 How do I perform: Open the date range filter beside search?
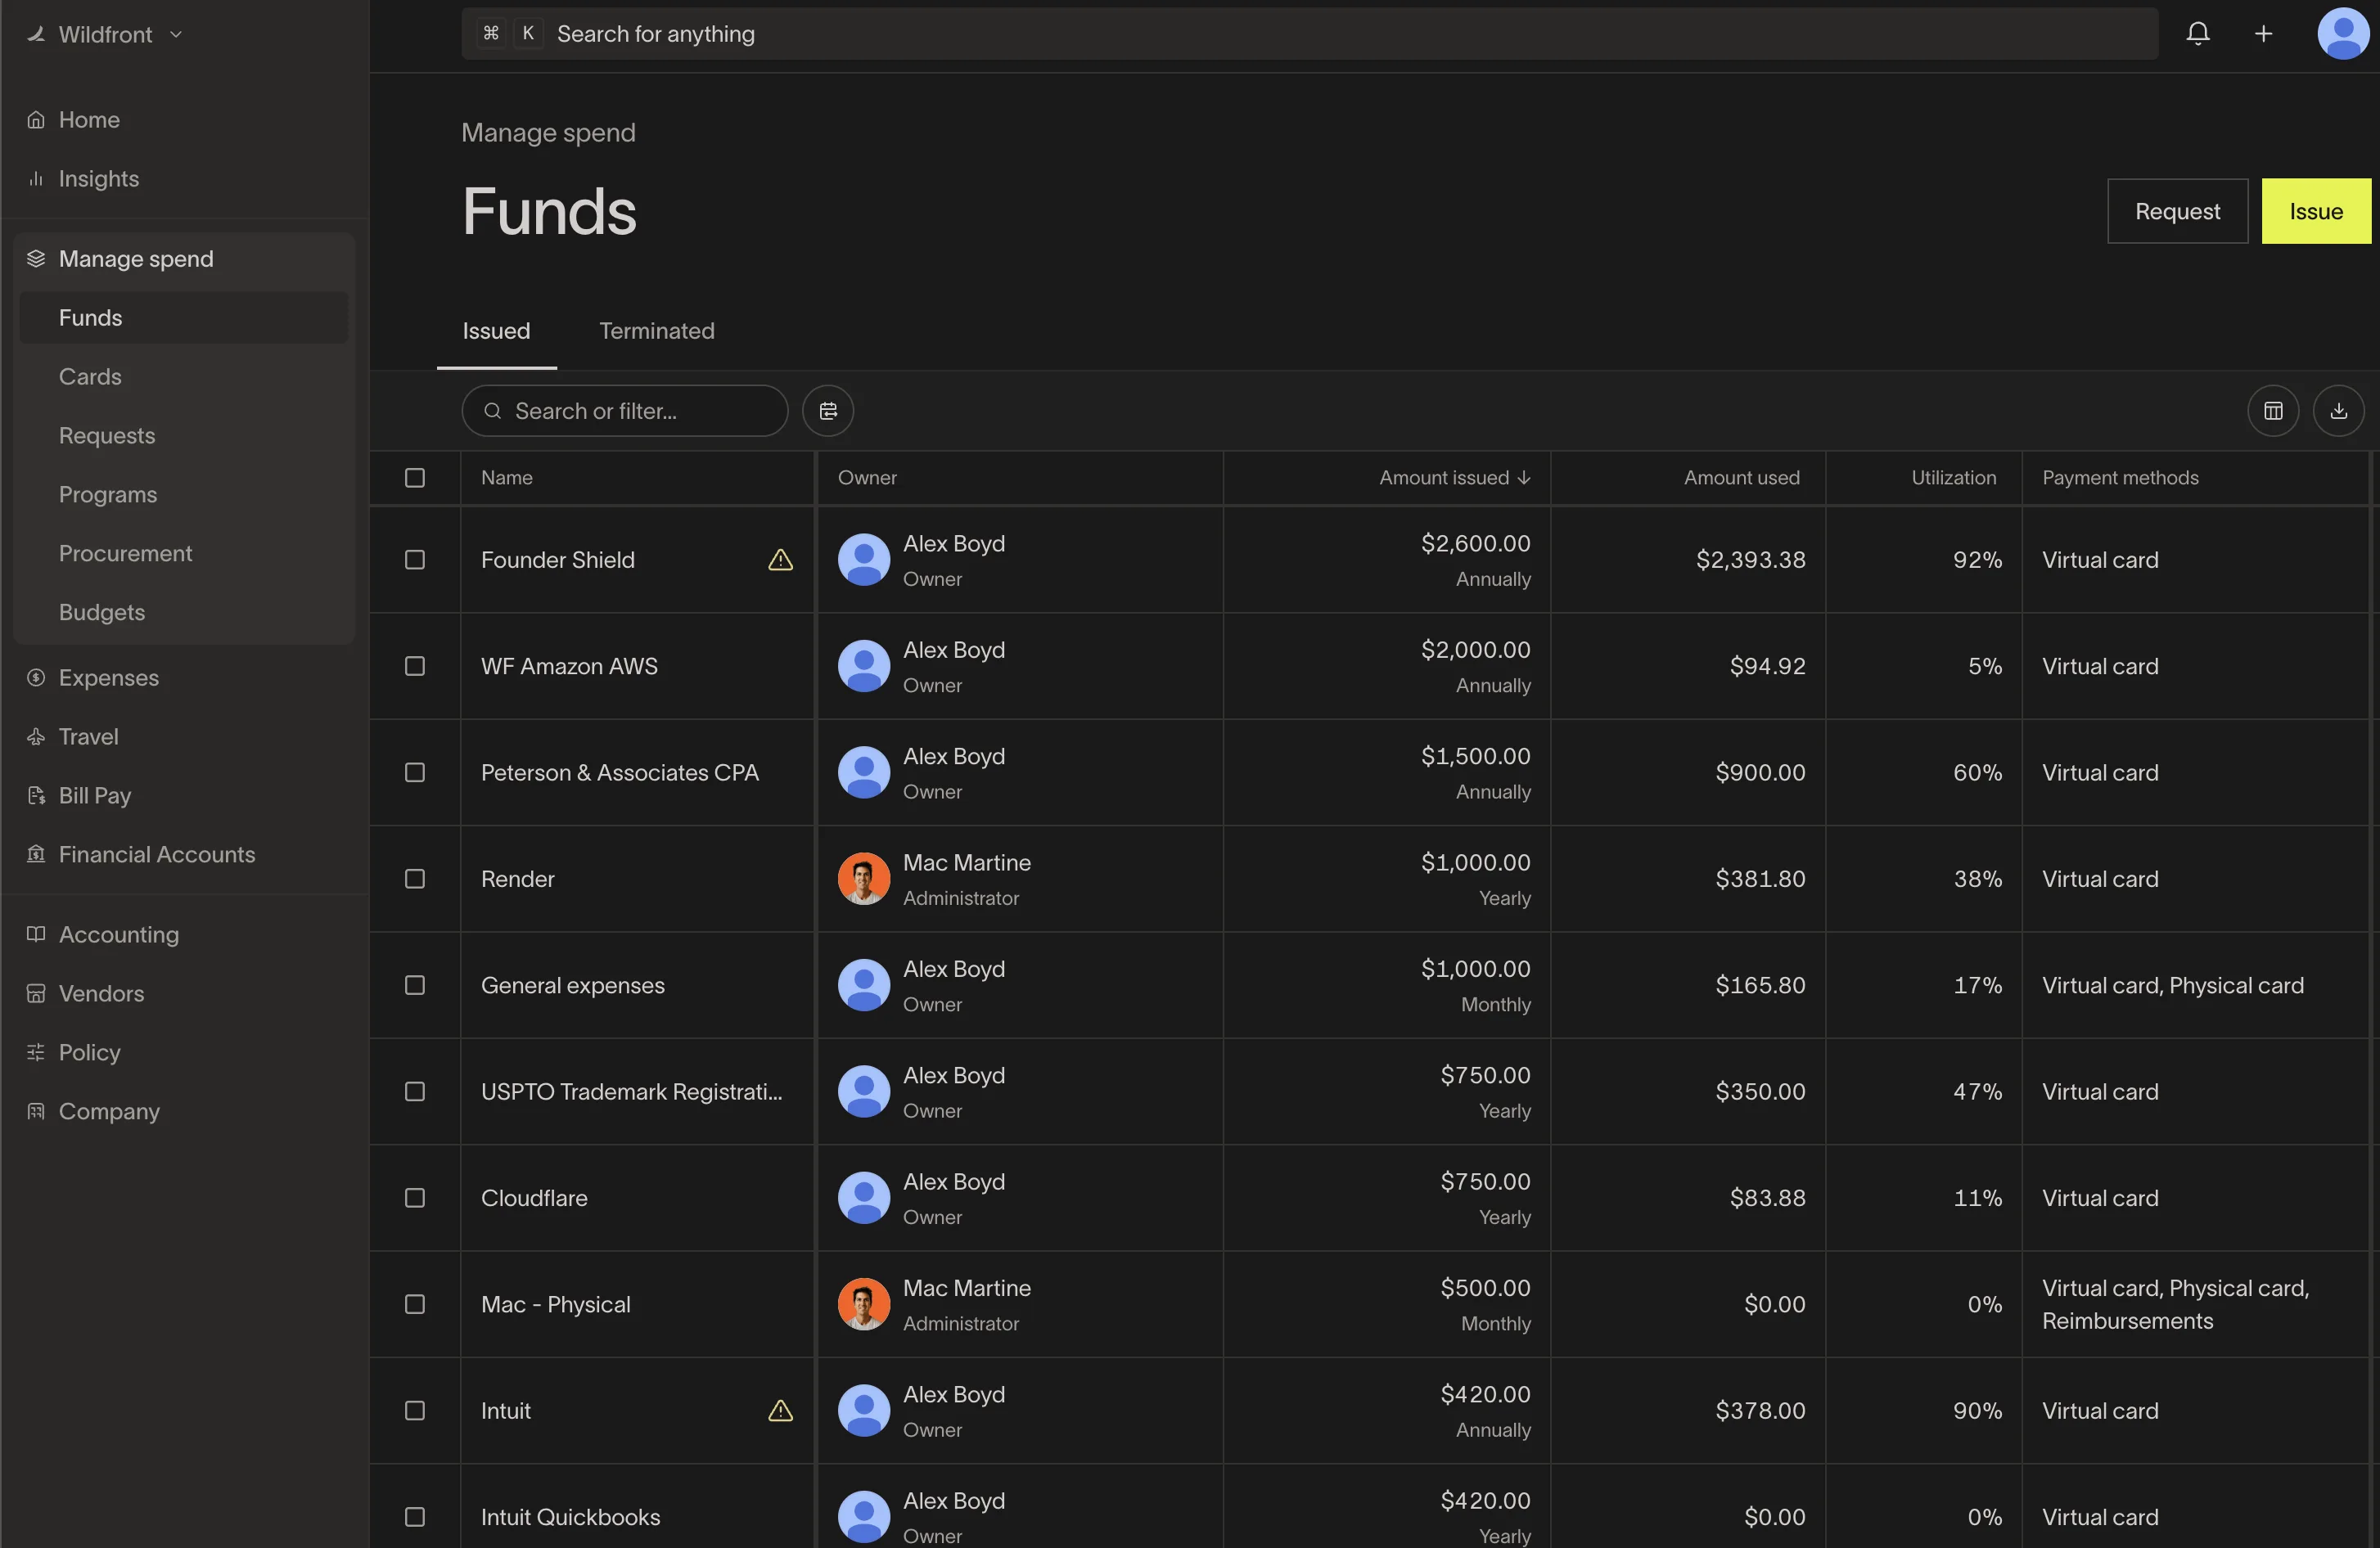(827, 410)
